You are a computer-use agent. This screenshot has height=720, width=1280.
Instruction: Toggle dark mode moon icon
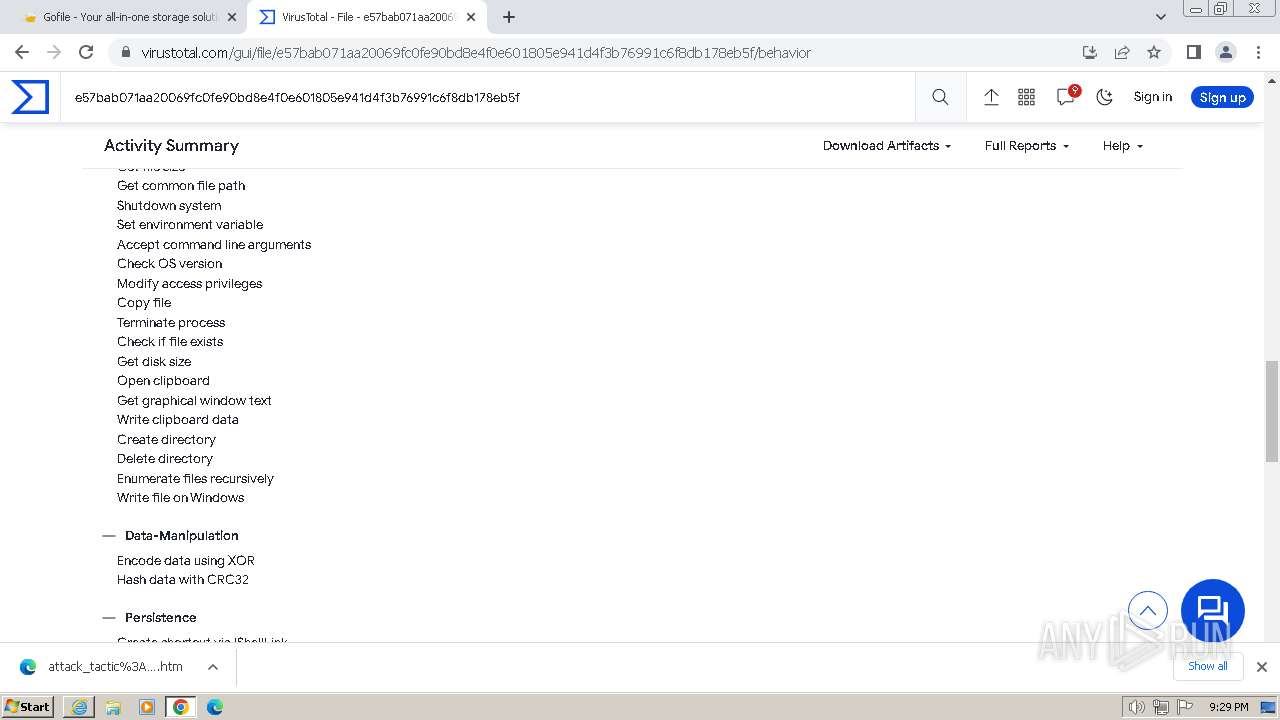pos(1104,97)
